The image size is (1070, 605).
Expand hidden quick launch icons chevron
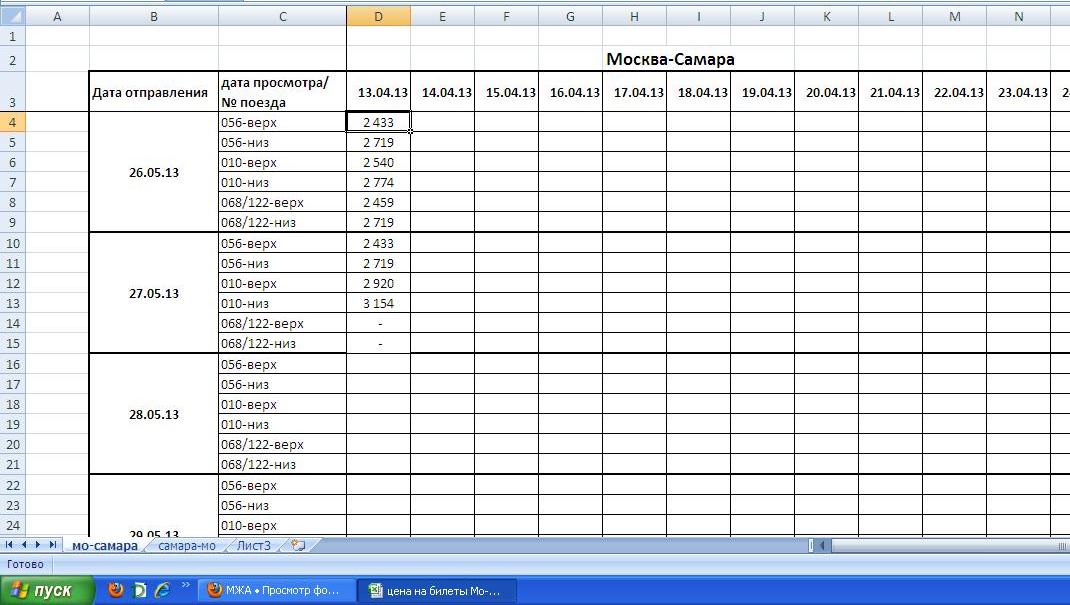[x=185, y=586]
